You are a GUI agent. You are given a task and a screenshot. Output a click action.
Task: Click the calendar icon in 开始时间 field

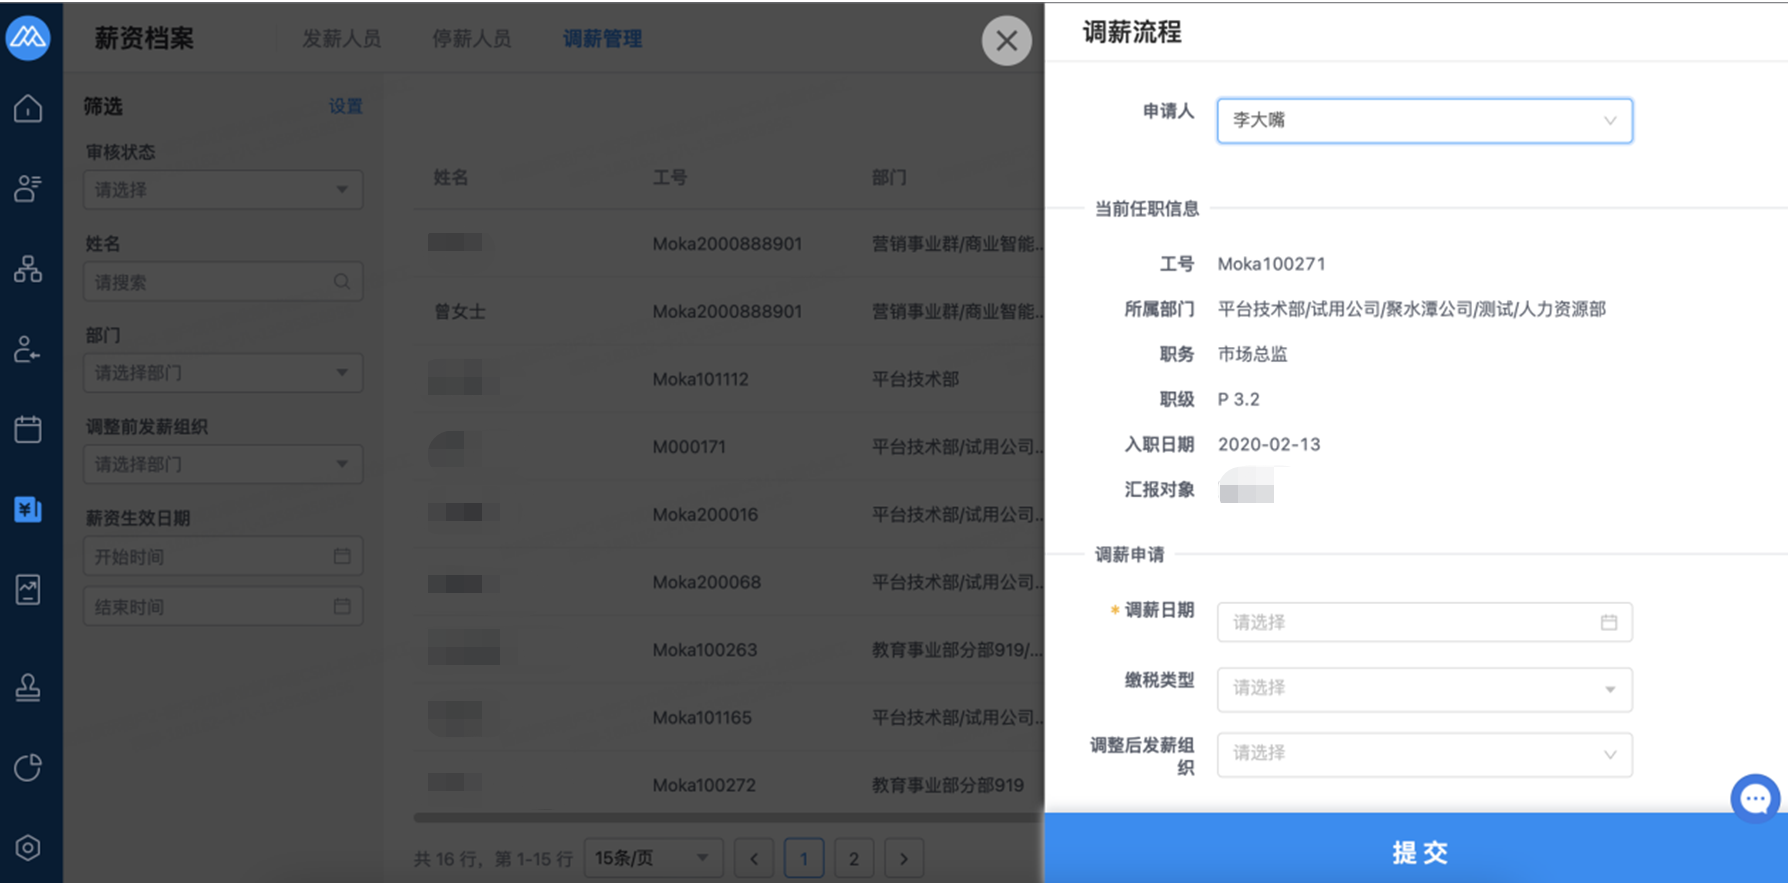coord(342,556)
